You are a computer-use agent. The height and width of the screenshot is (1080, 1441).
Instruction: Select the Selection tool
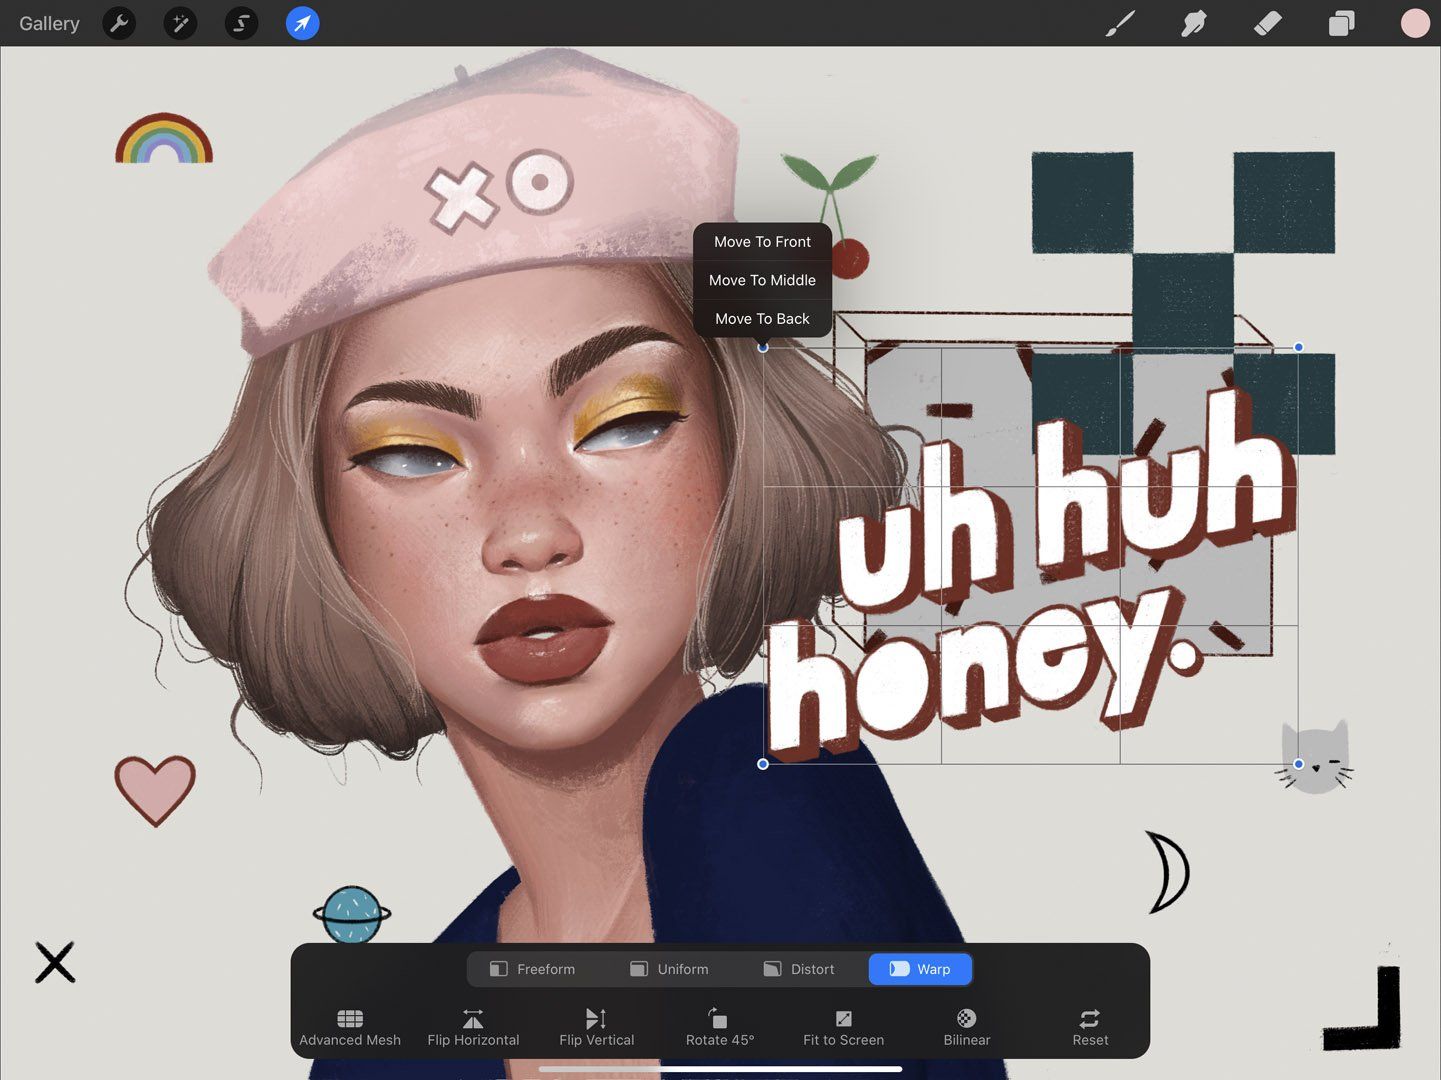pos(241,23)
